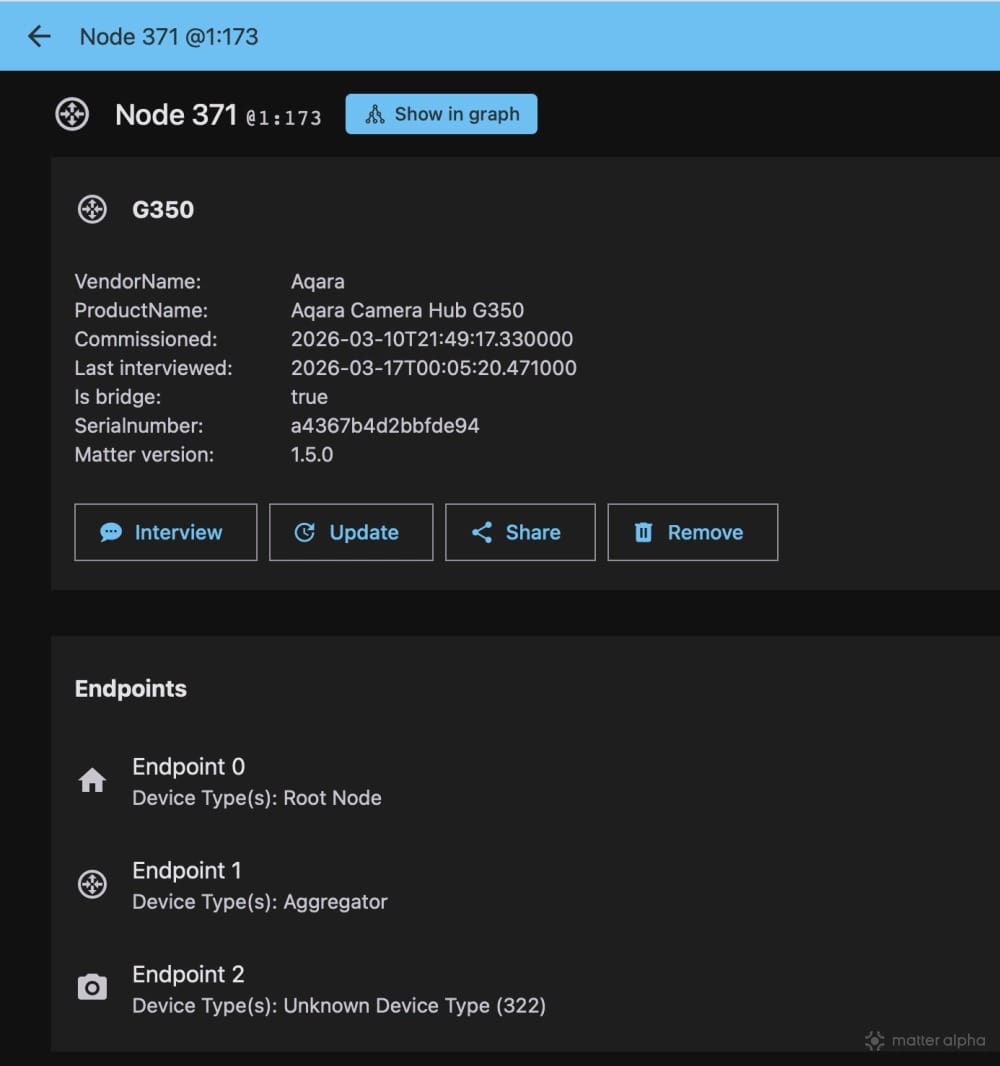Click the Matter version value 1.5.0
Screen dimensions: 1000x1066
tap(312, 455)
